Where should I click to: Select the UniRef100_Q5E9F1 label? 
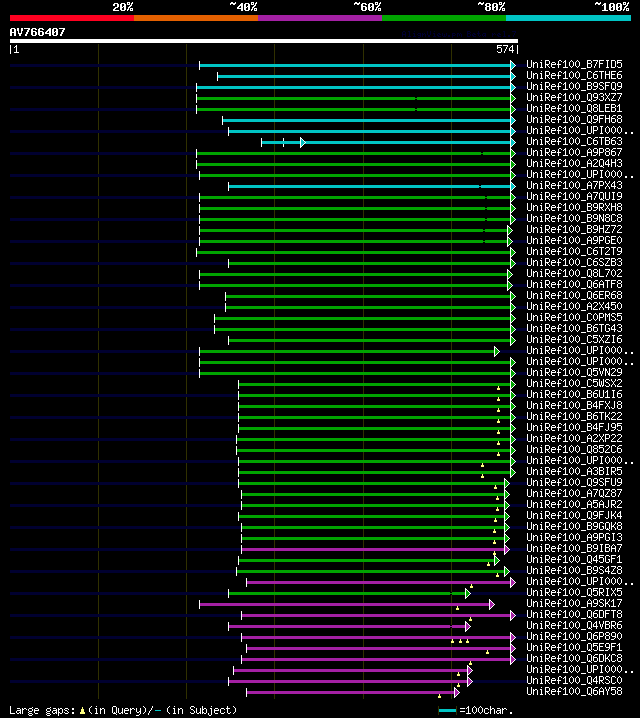tap(574, 647)
